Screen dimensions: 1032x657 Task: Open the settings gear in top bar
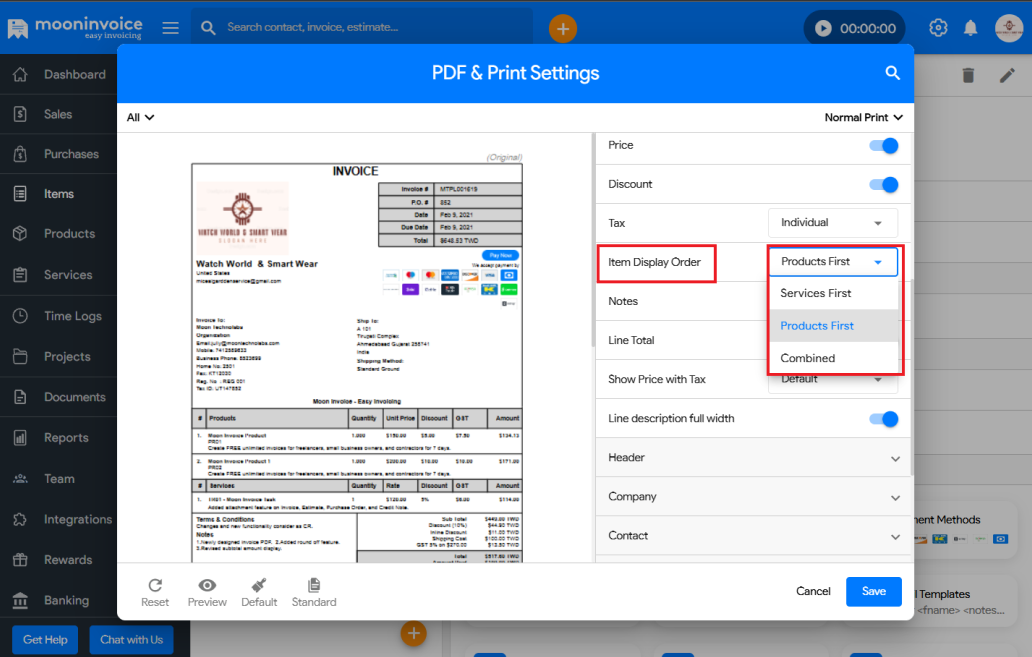938,28
